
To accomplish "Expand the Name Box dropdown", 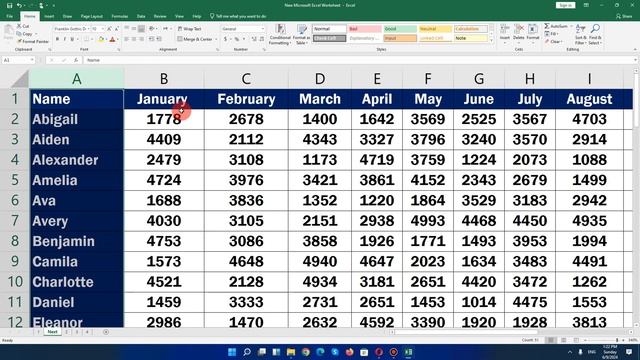I will pyautogui.click(x=32, y=60).
